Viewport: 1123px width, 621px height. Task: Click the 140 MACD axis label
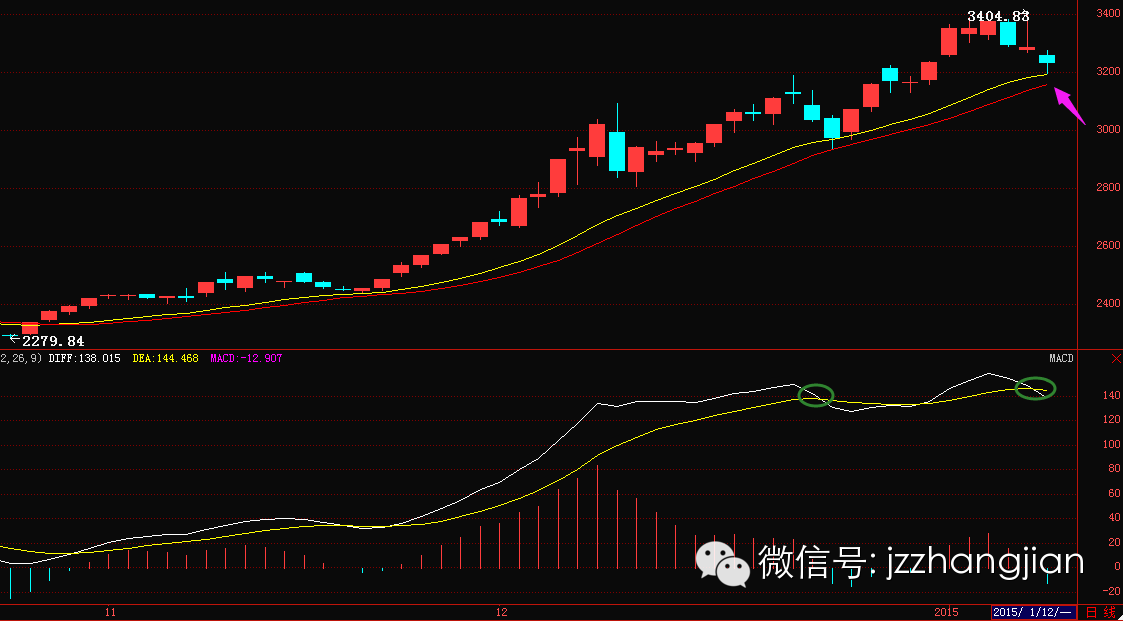[1112, 396]
